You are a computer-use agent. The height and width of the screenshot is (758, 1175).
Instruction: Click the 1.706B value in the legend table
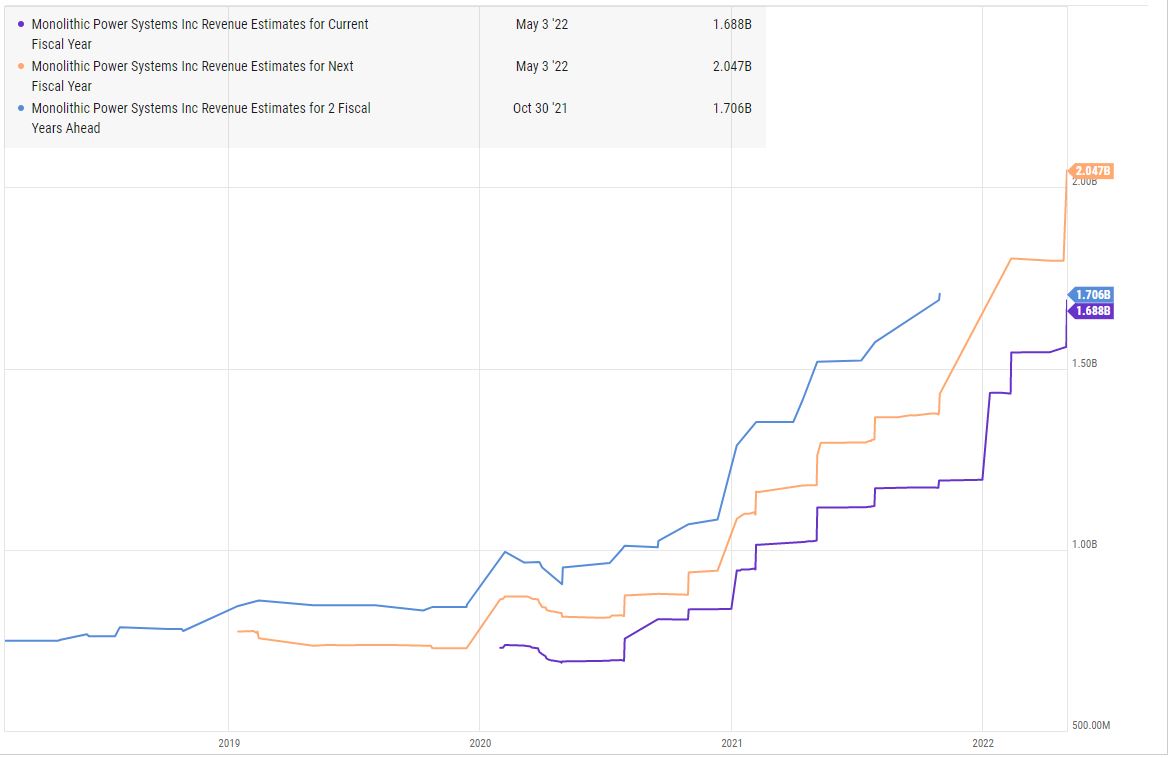coord(732,108)
